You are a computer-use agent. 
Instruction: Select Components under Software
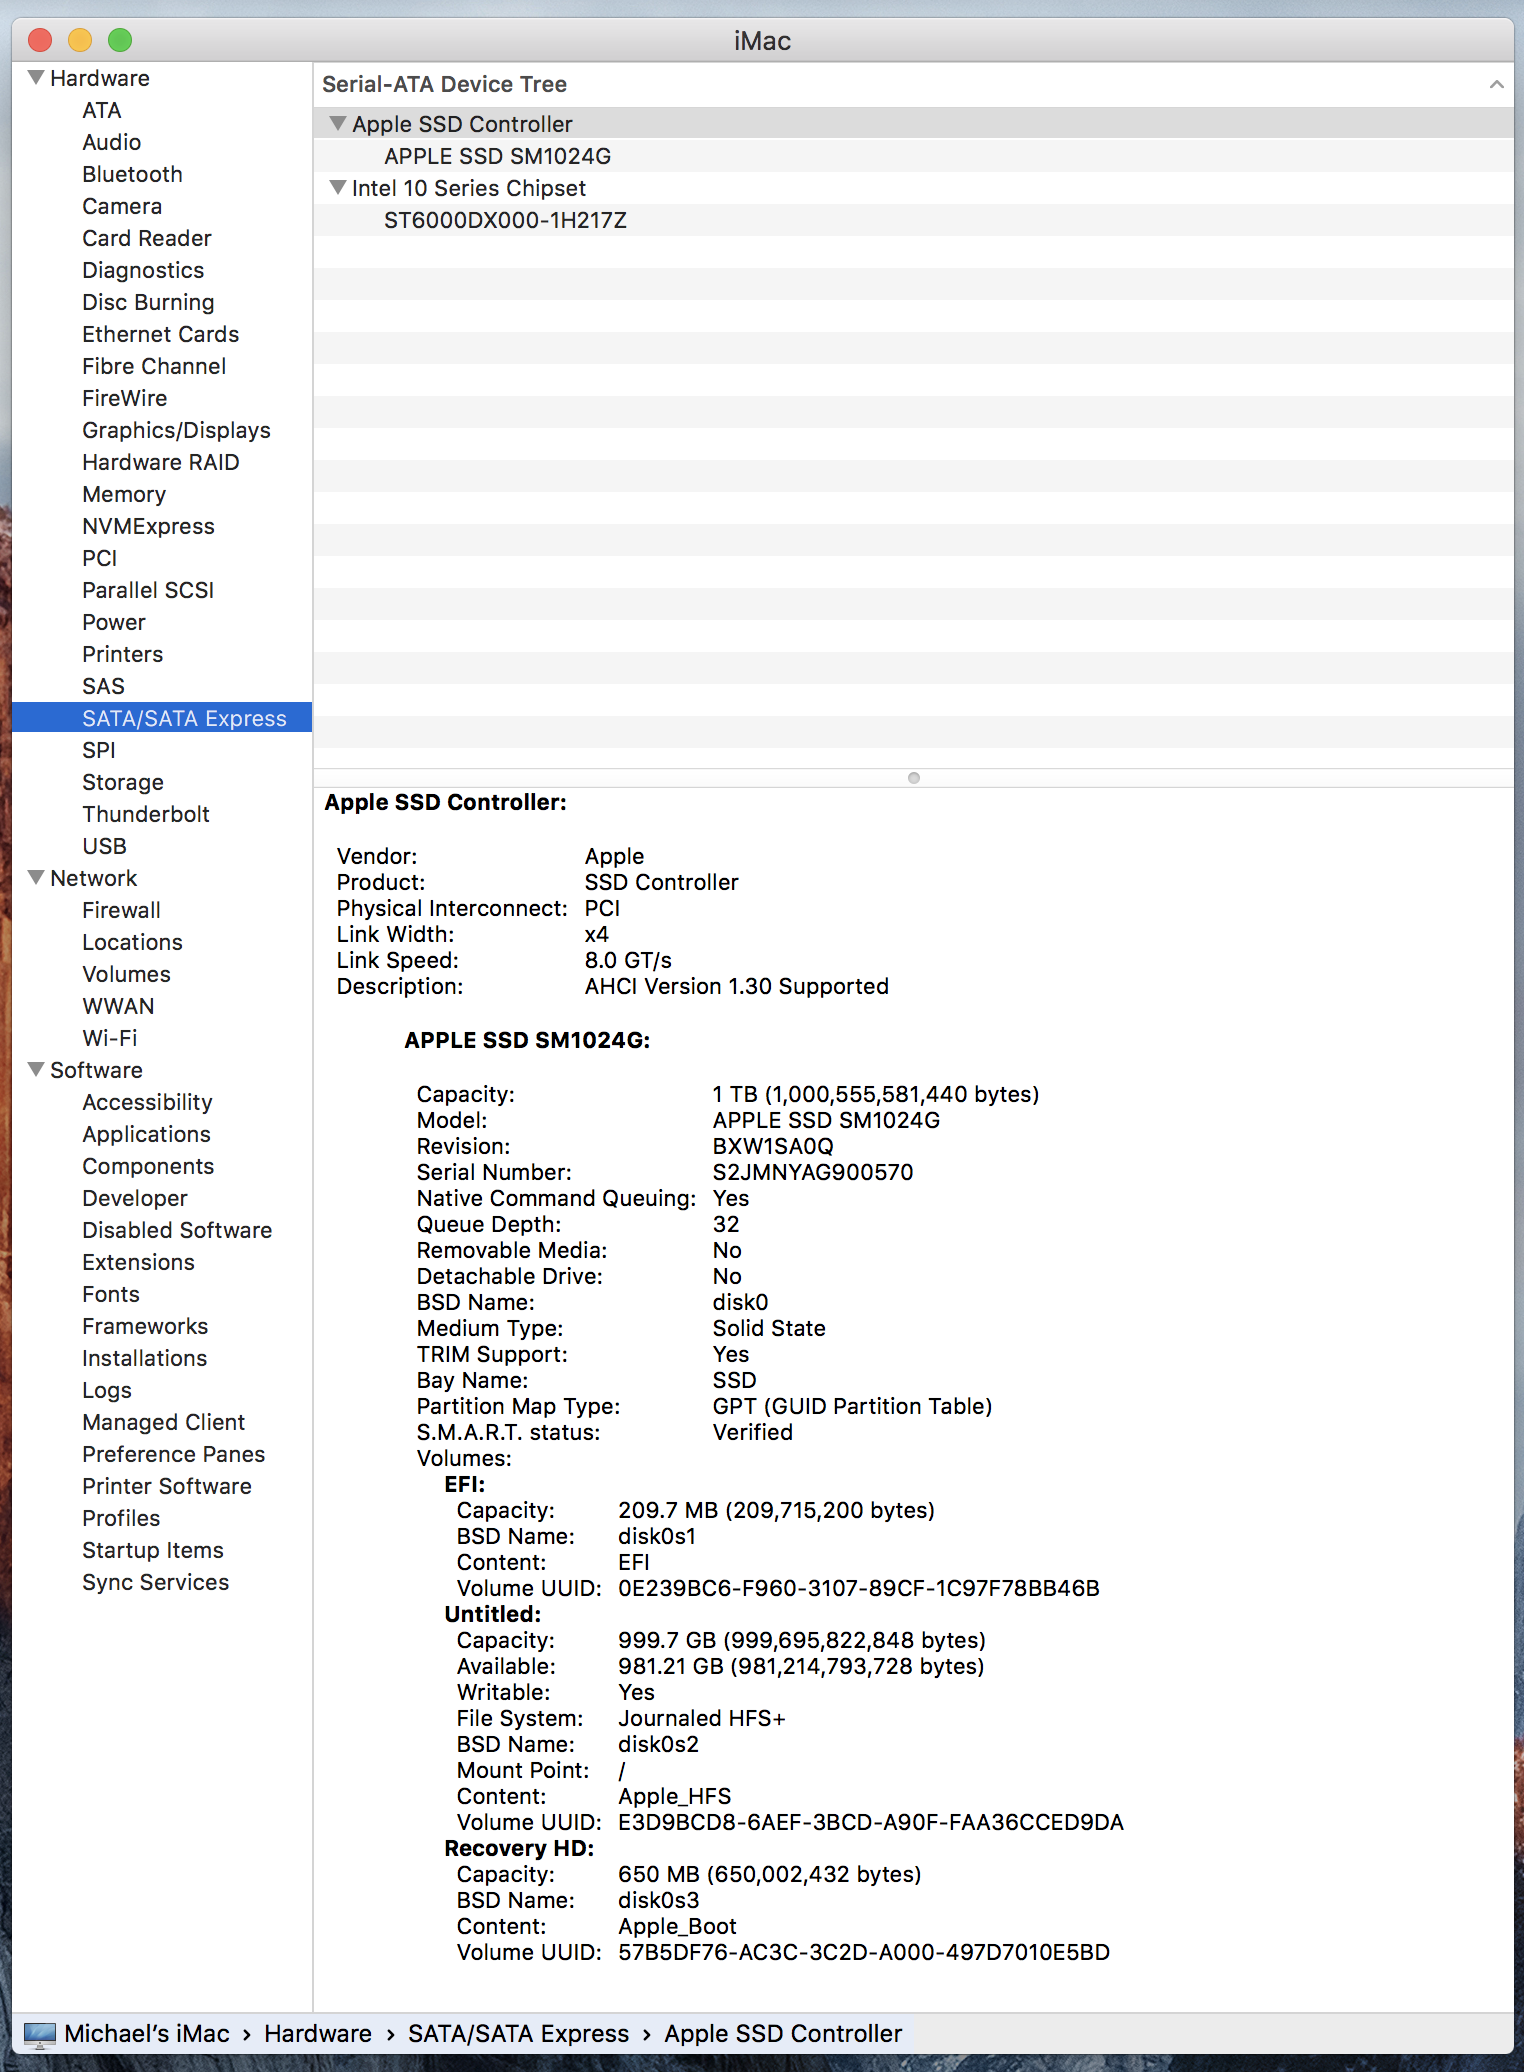[x=148, y=1166]
